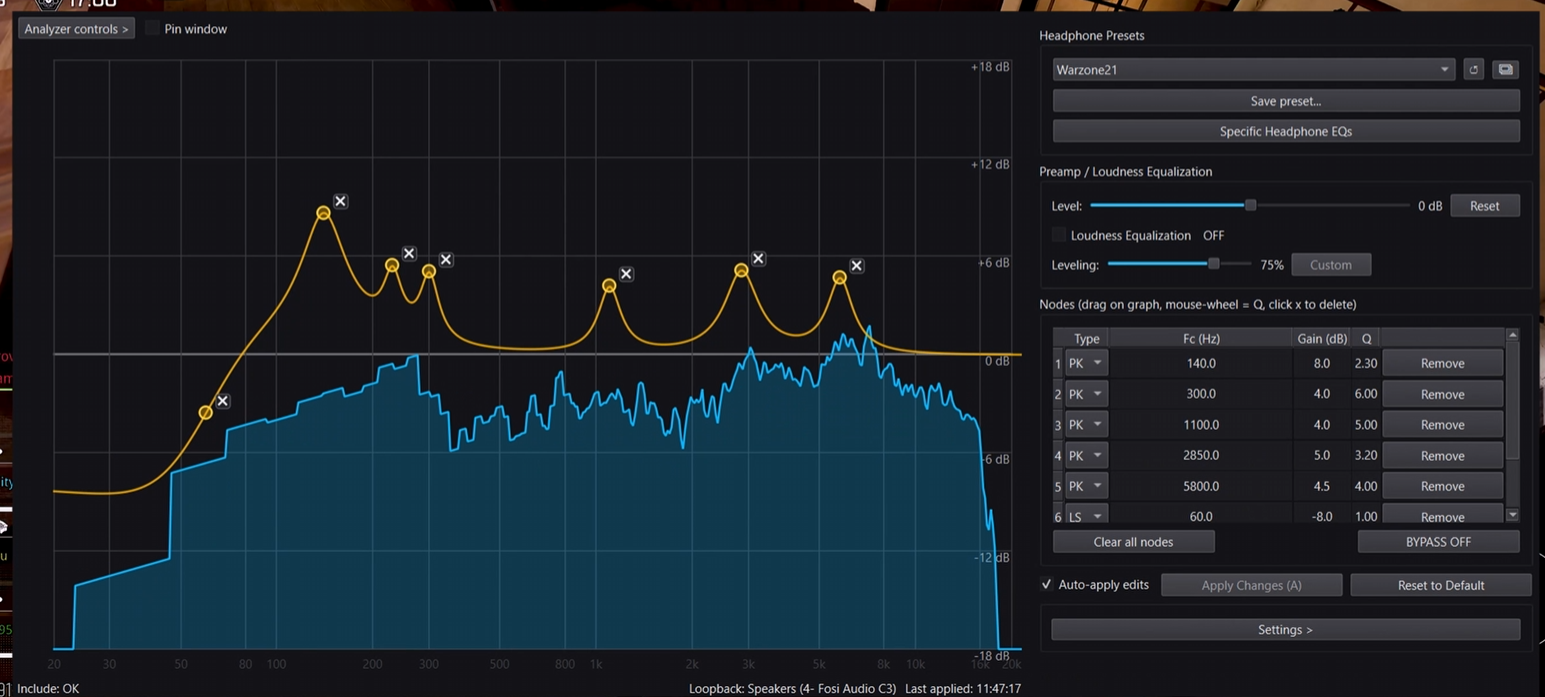This screenshot has width=1545, height=697.
Task: Select the 60 Hz low-shelf node handle
Action: (x=206, y=413)
